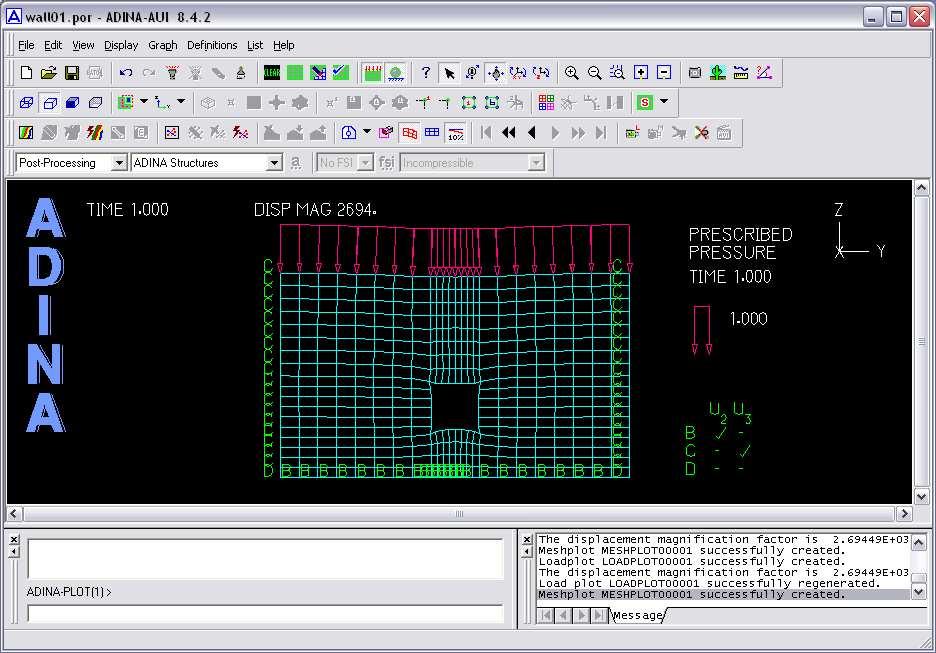Click the purple question-mark line query icon
936x653 pixels.
(764, 73)
